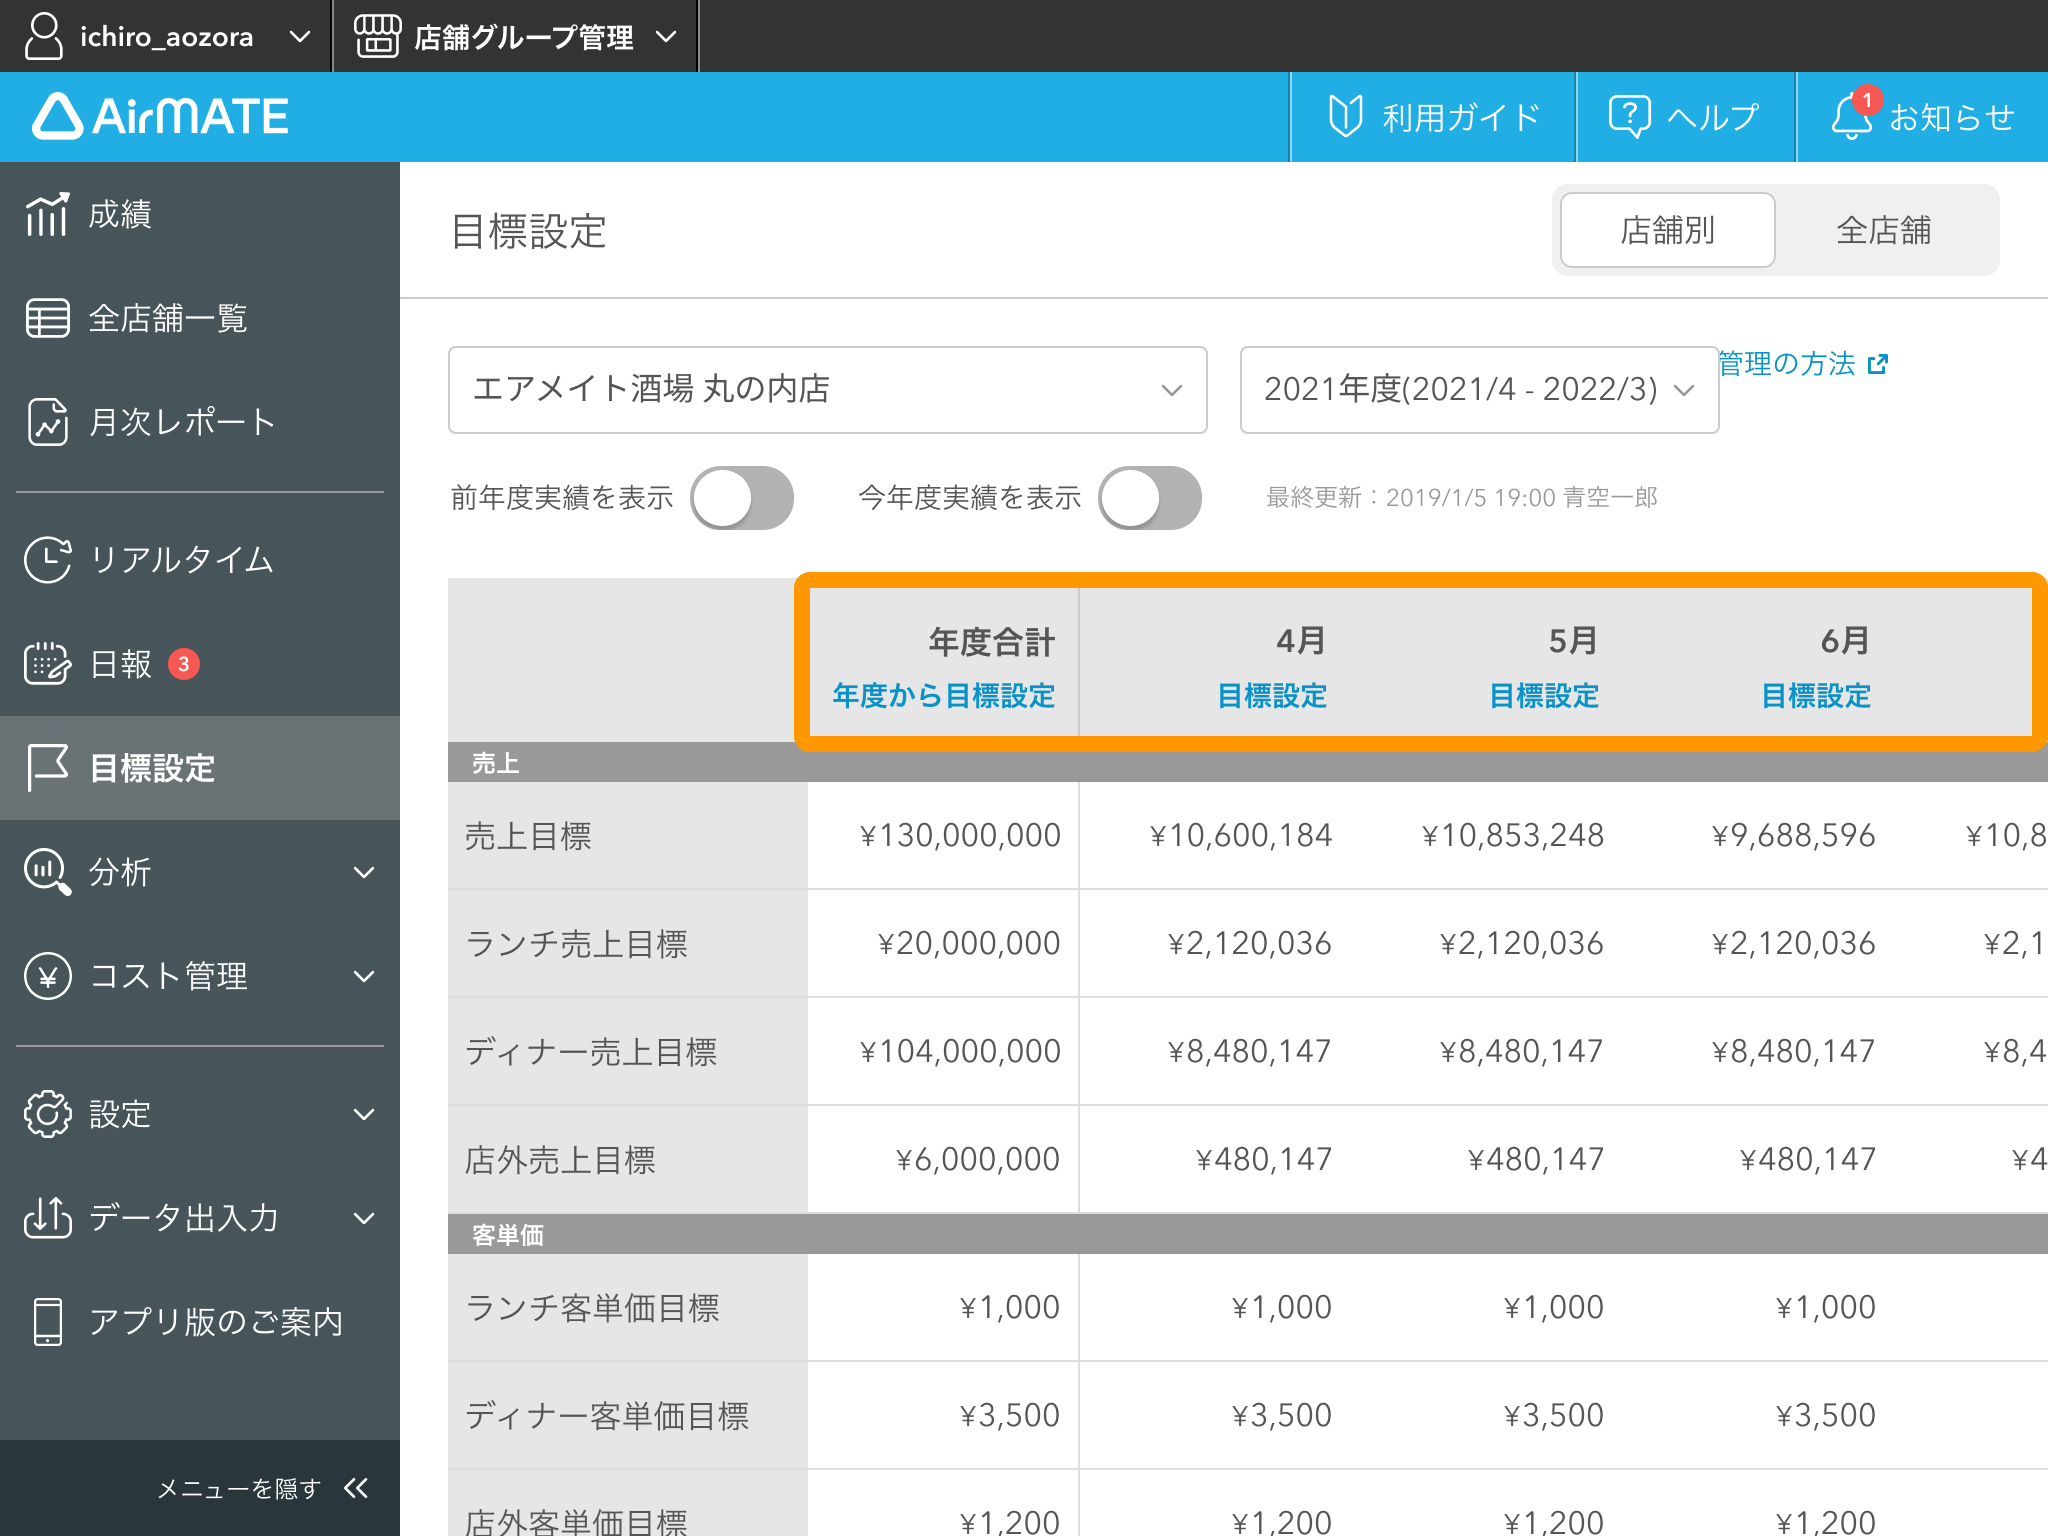Screen dimensions: 2048x1536
Task: Open the お知らせ notifications bell icon
Action: [x=1851, y=116]
